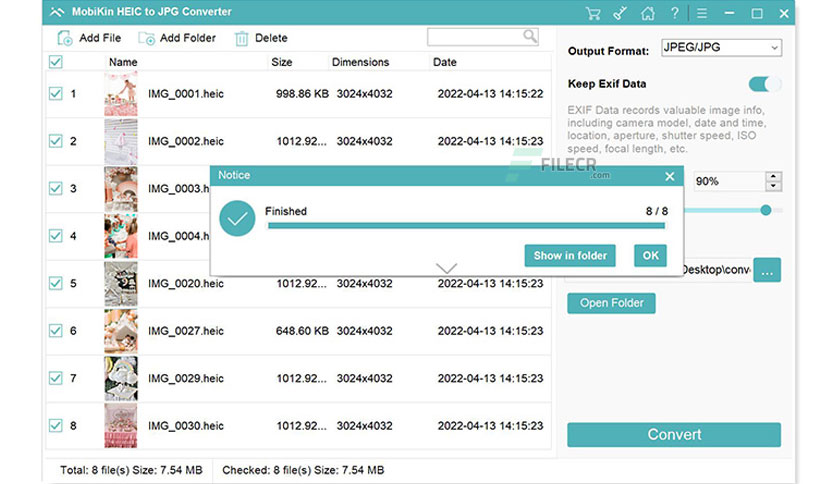Screen dimensions: 836x484
Task: Click the output folder path field
Action: pos(717,270)
